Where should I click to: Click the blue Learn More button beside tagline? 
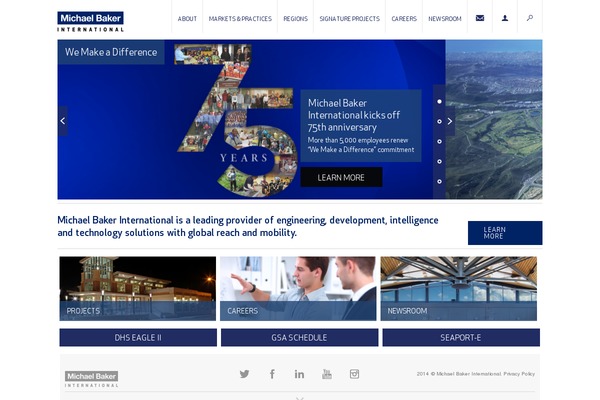coord(505,233)
